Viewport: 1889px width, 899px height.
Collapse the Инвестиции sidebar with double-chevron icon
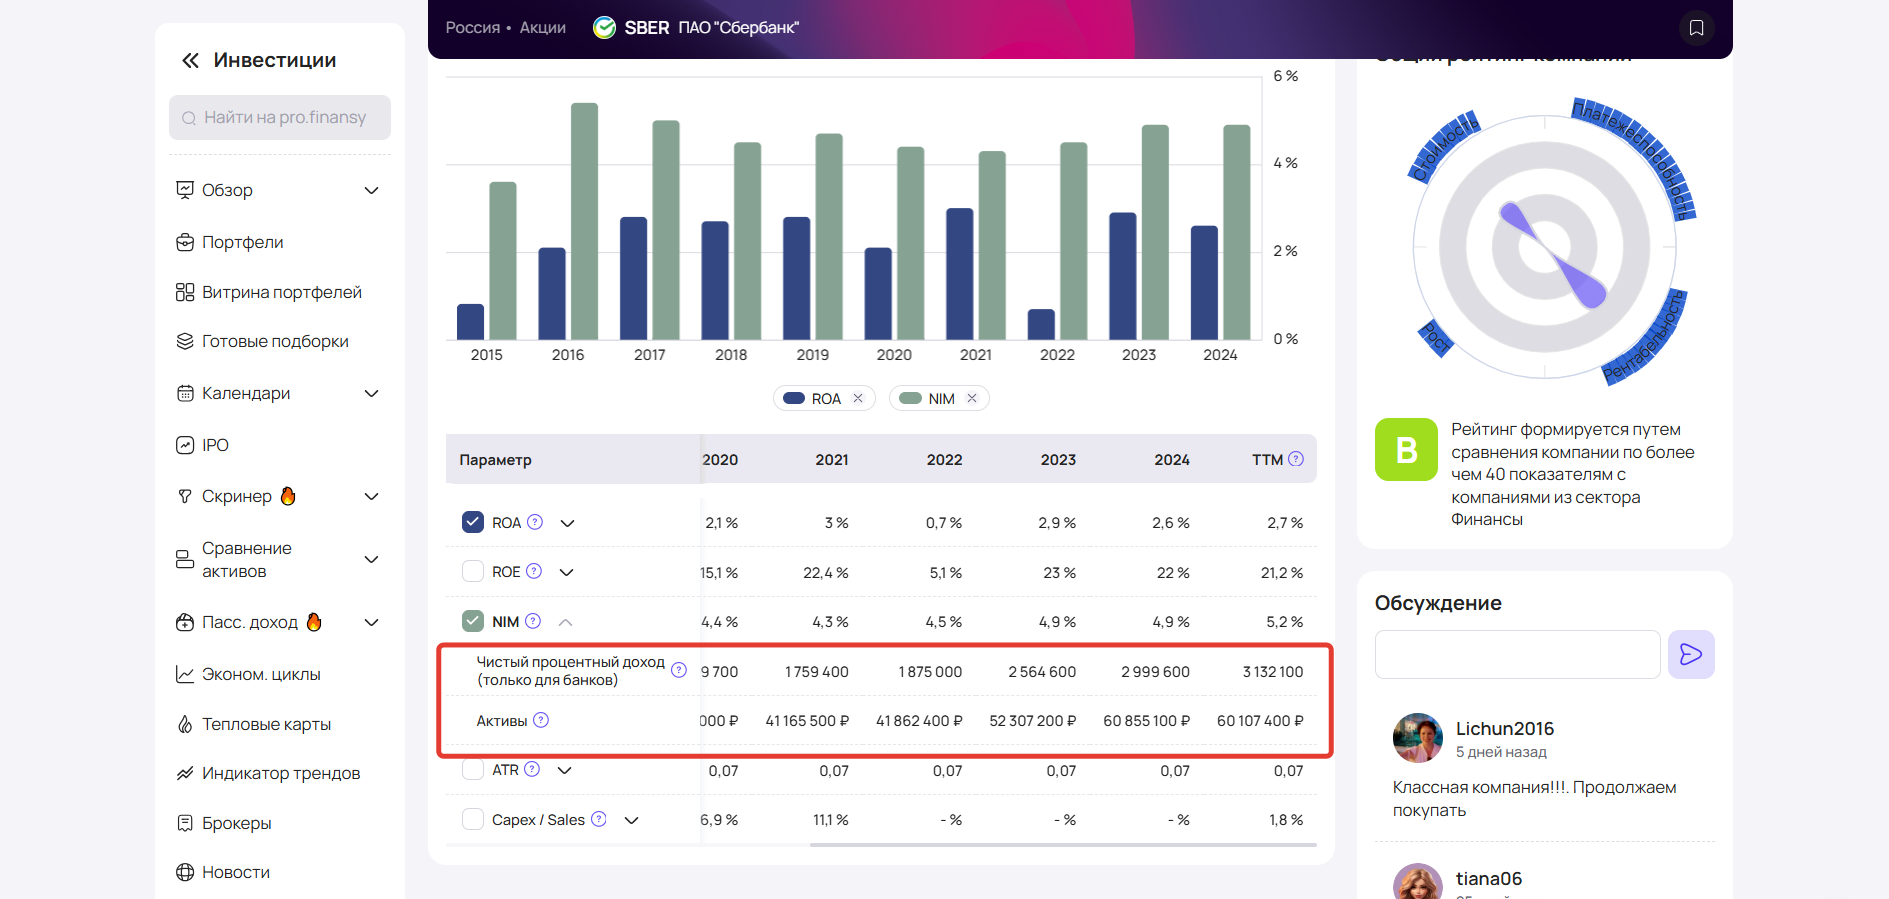point(190,61)
